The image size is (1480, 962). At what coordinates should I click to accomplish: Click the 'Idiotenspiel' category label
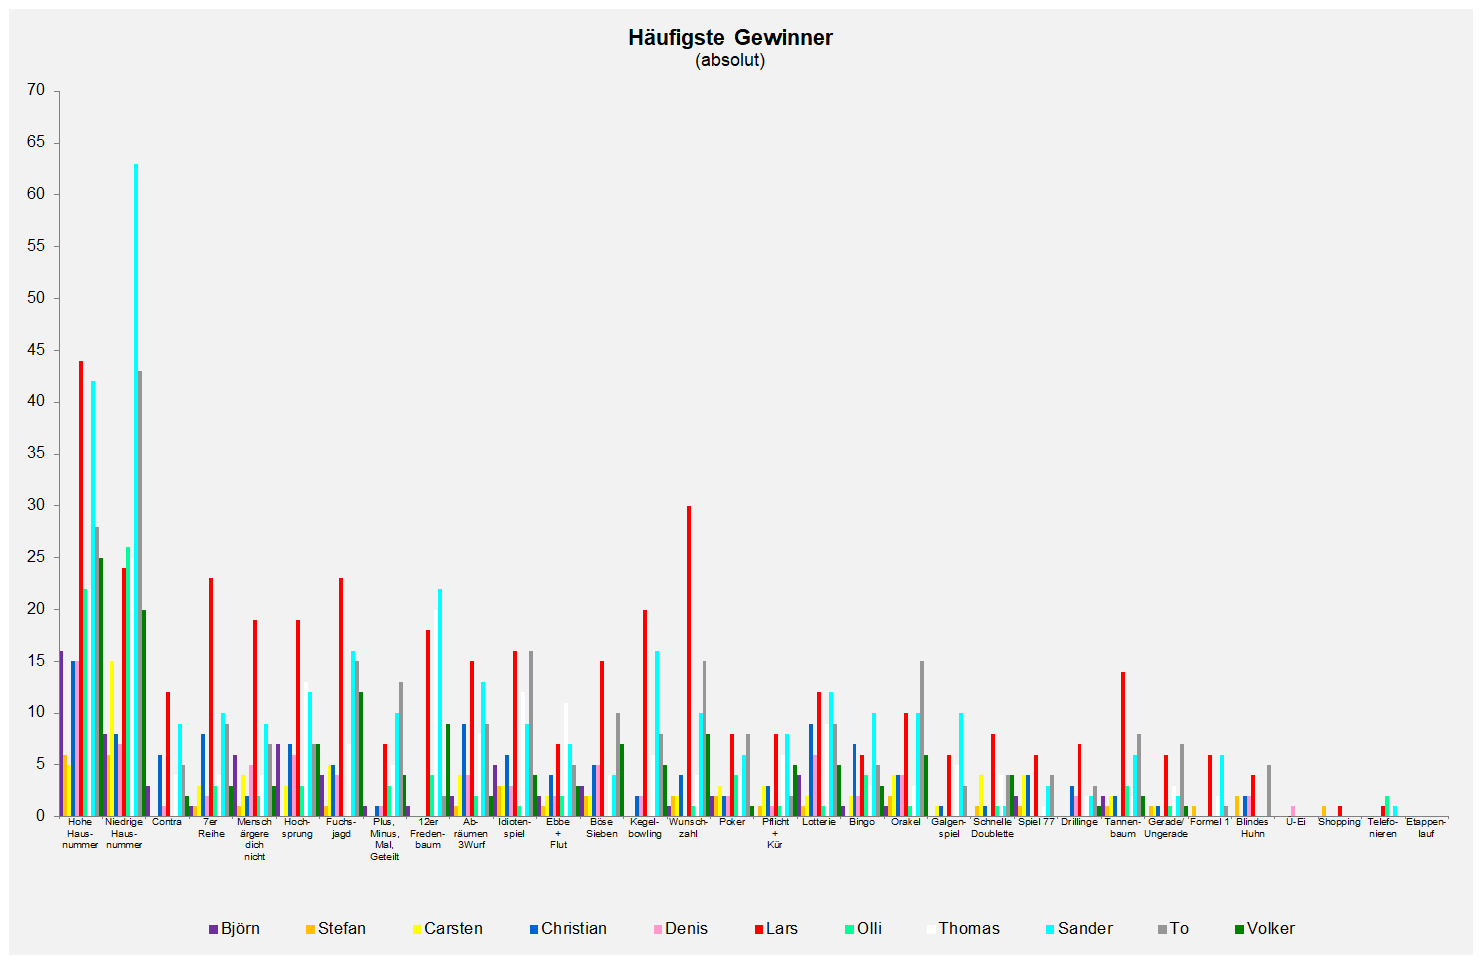514,828
